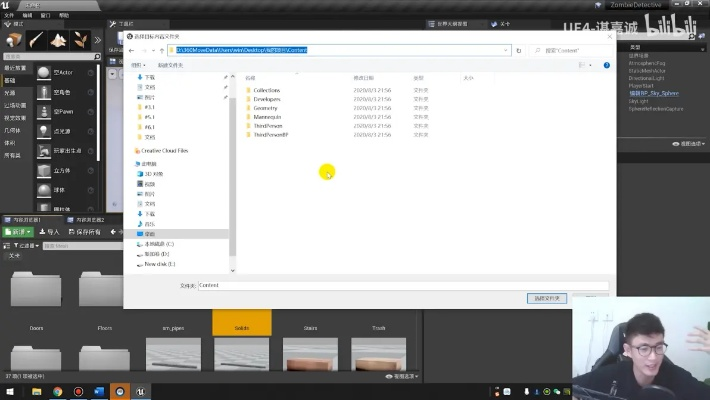Select the Landscape mode icon
This screenshot has width=710, height=400.
pyautogui.click(x=59, y=40)
